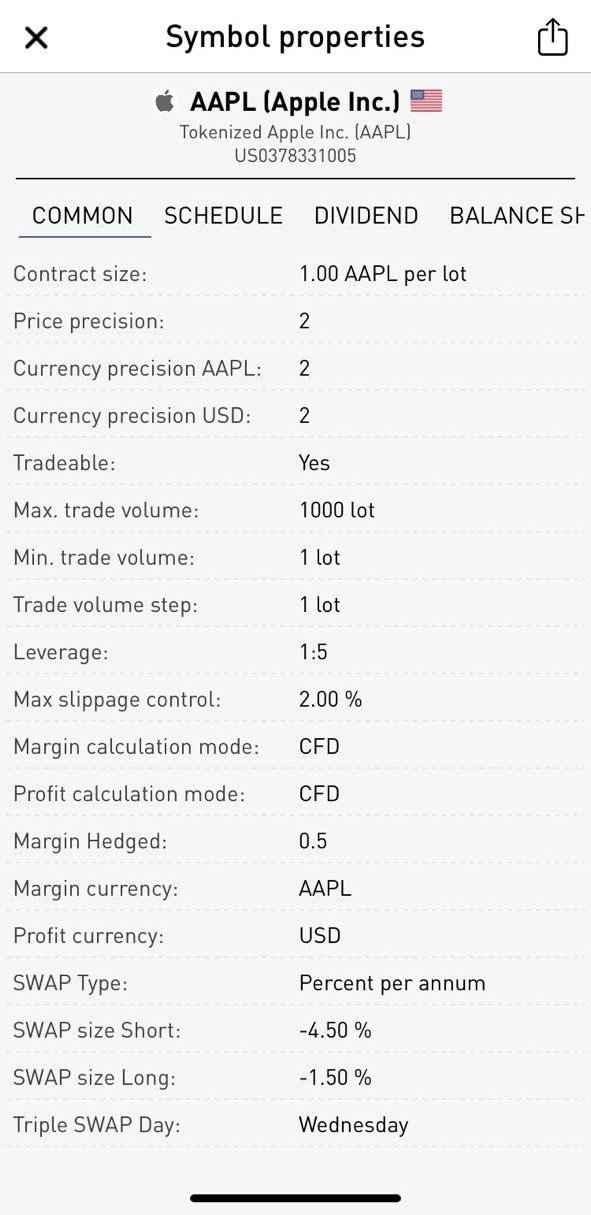Tap the US flag icon
This screenshot has width=591, height=1215.
tap(426, 101)
